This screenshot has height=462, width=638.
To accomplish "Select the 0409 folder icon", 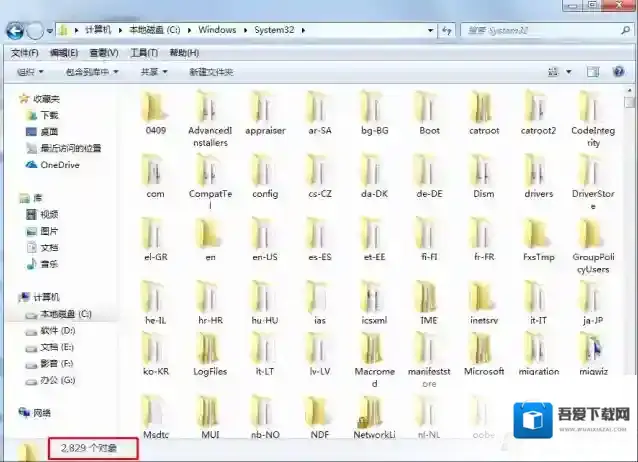I will pos(155,107).
